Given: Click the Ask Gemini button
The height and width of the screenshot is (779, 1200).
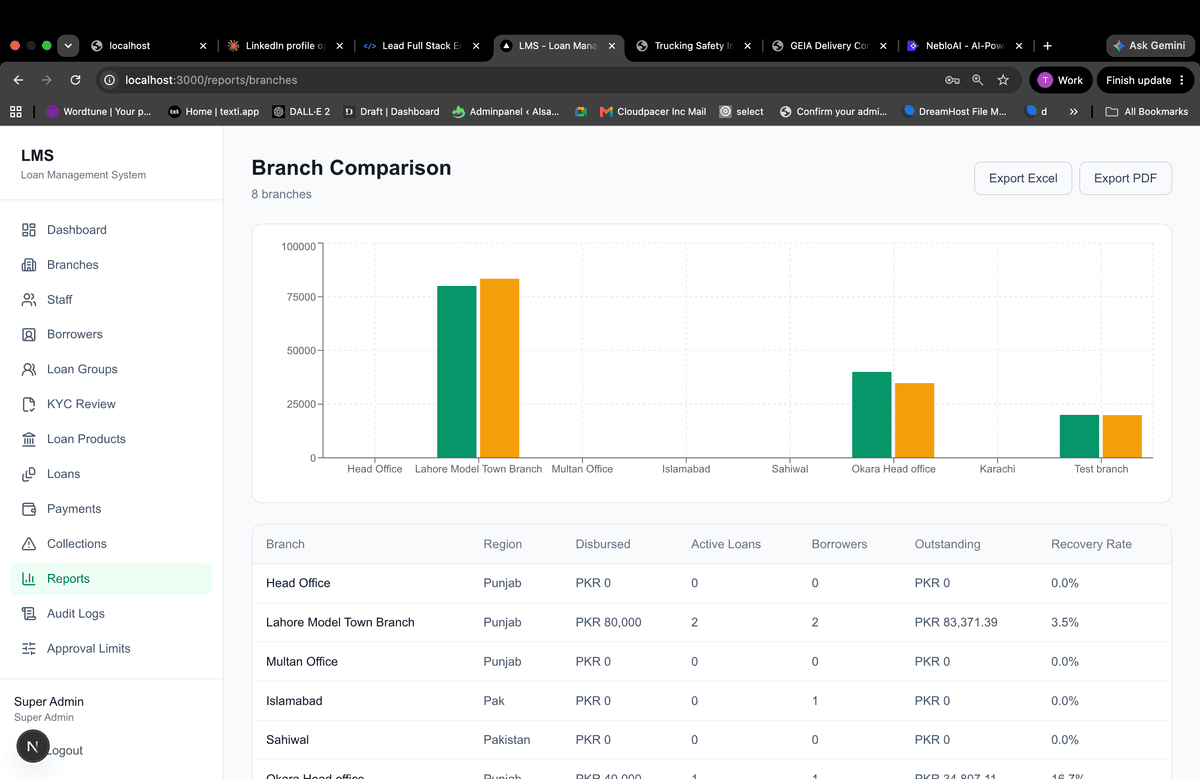Looking at the screenshot, I should (x=1150, y=46).
